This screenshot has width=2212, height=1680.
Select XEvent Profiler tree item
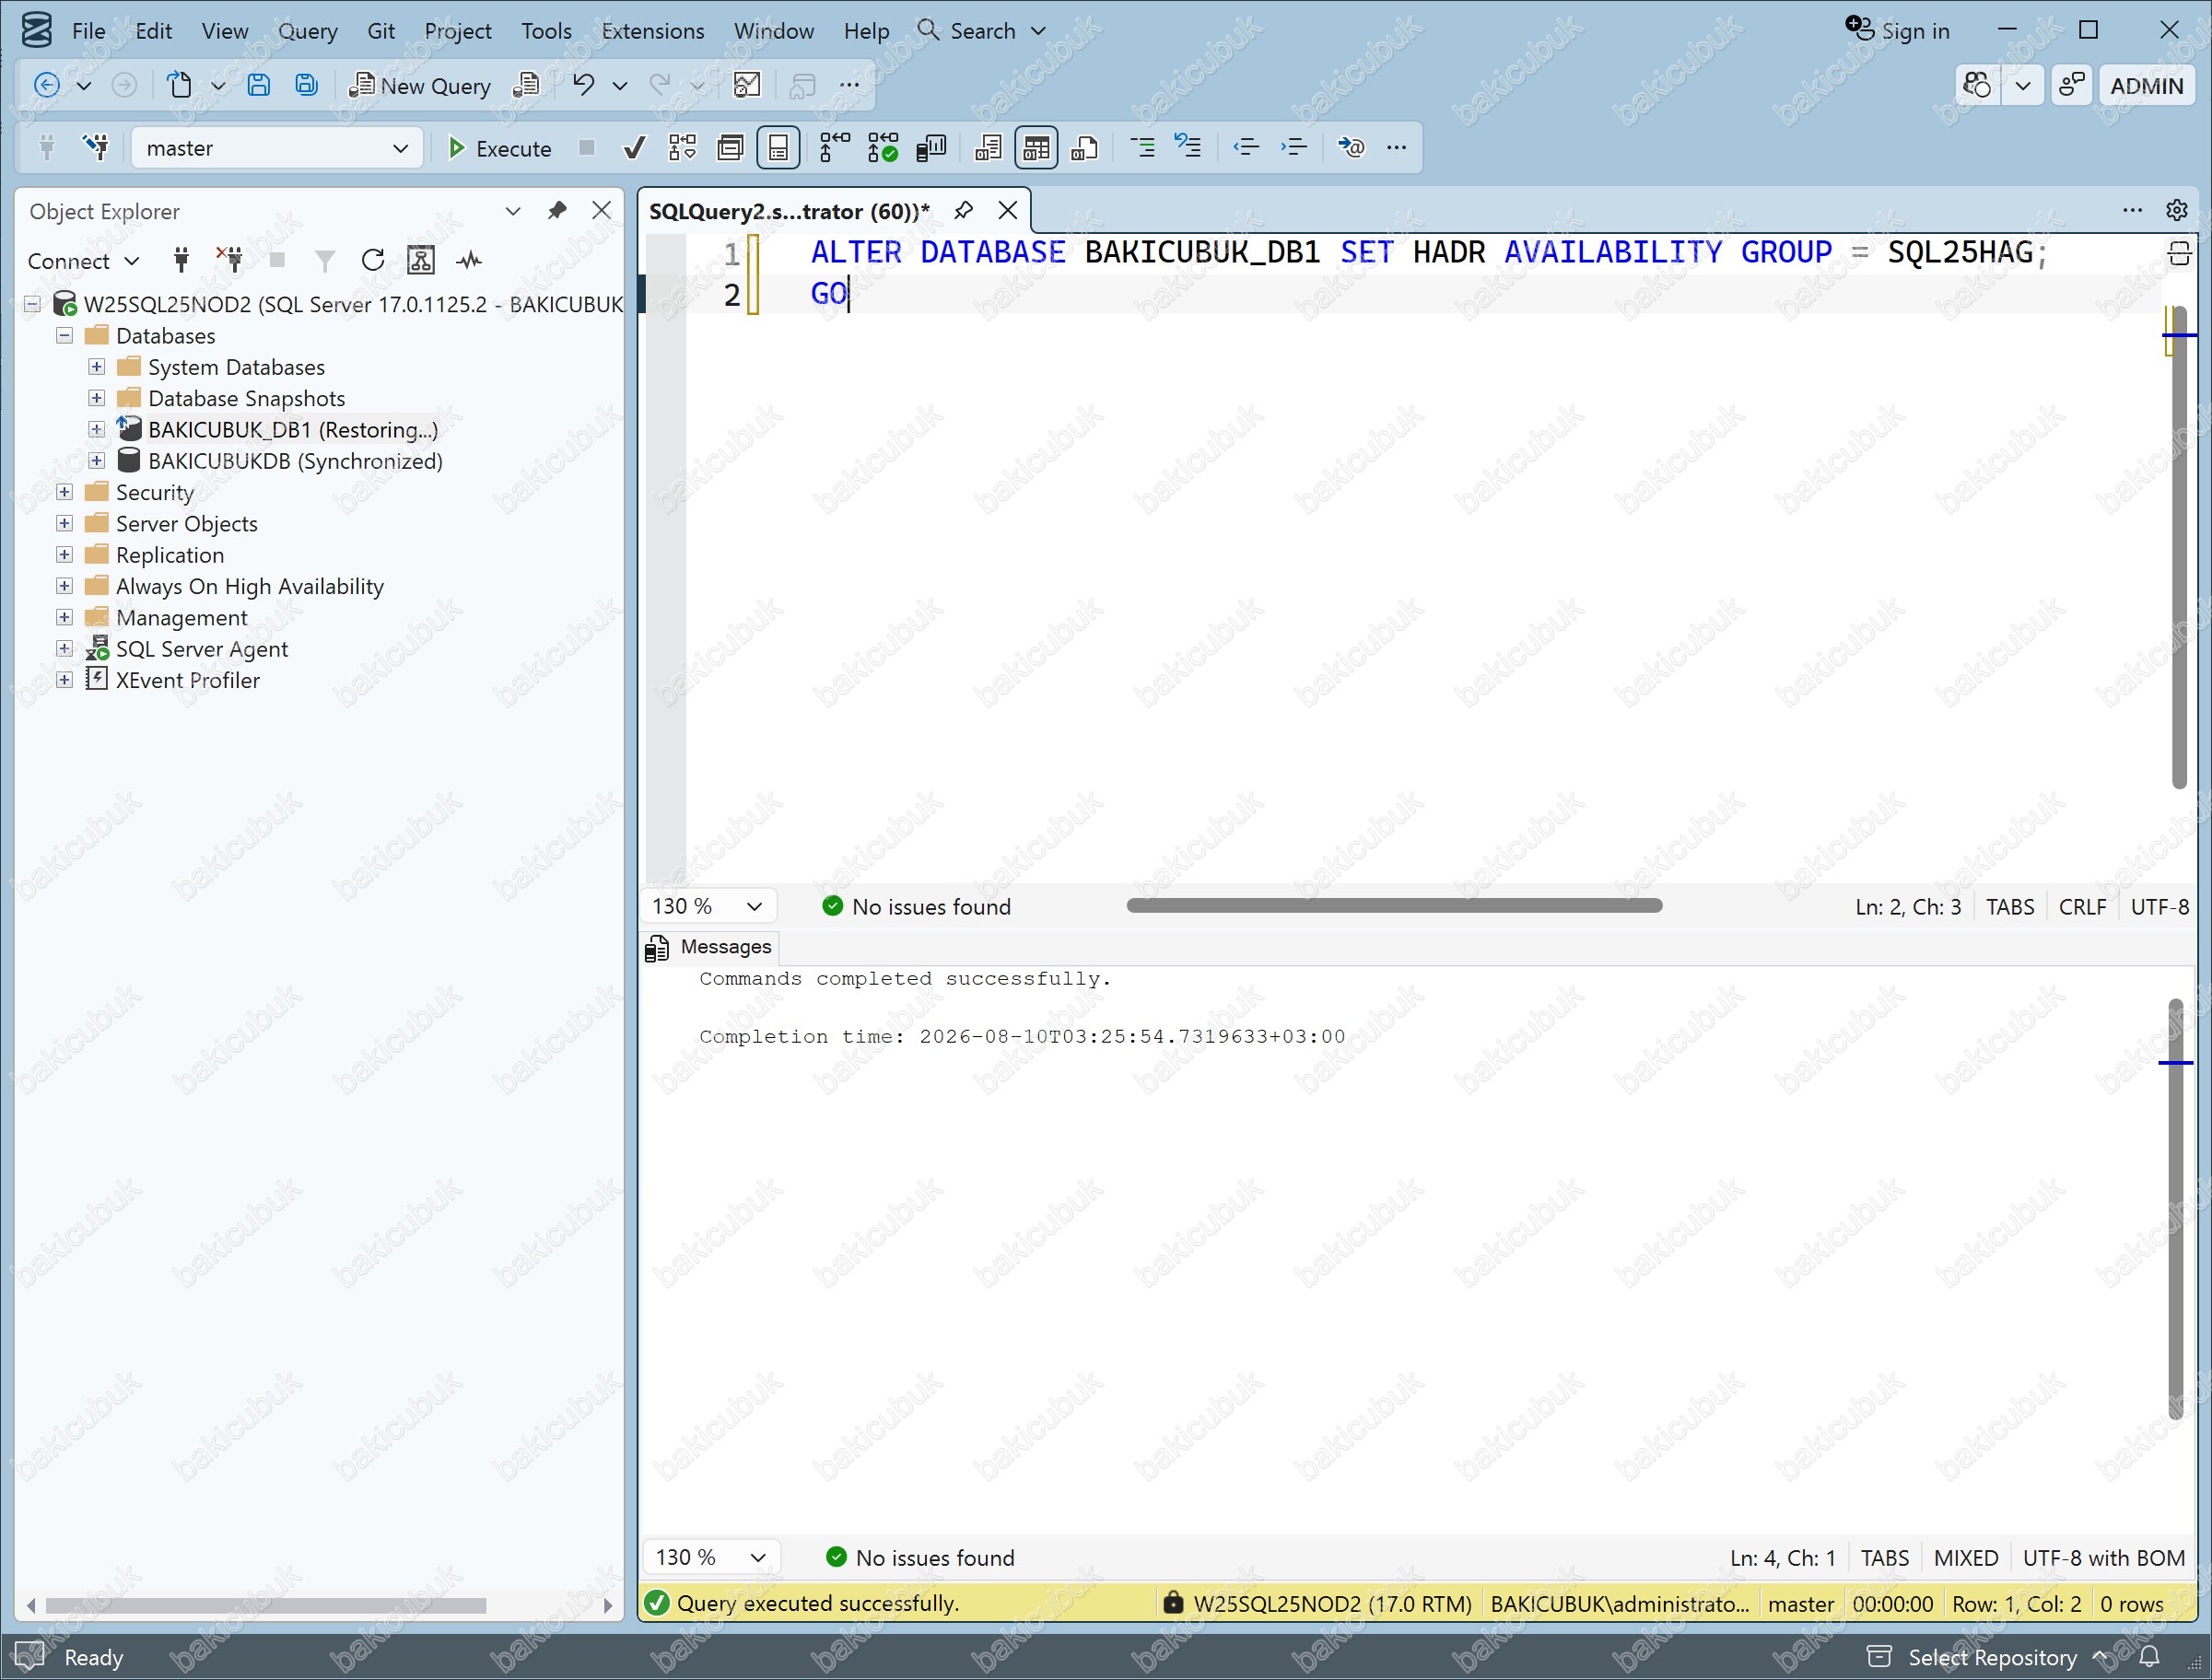tap(188, 680)
